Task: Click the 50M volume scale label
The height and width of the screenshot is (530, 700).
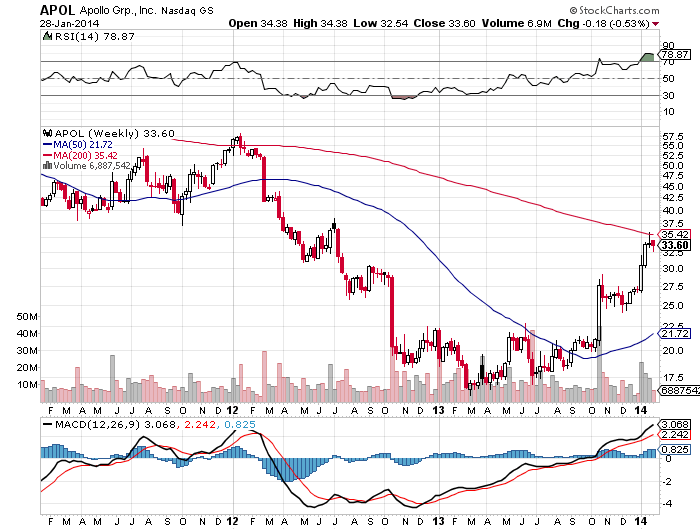Action: [x=27, y=317]
